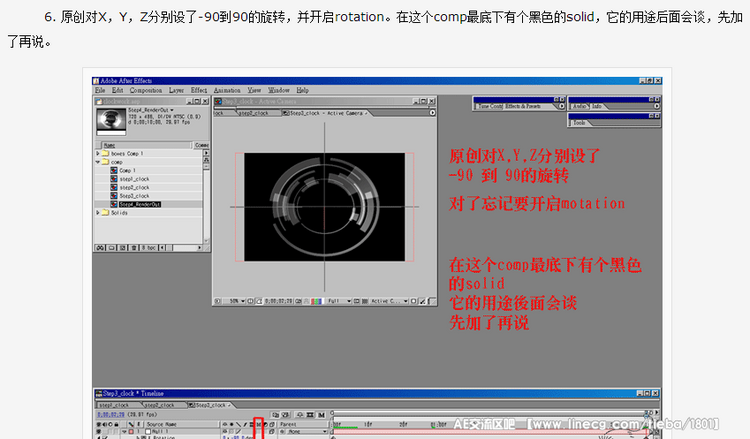Click the 8 bpc color depth button
The image size is (750, 439).
pos(149,248)
